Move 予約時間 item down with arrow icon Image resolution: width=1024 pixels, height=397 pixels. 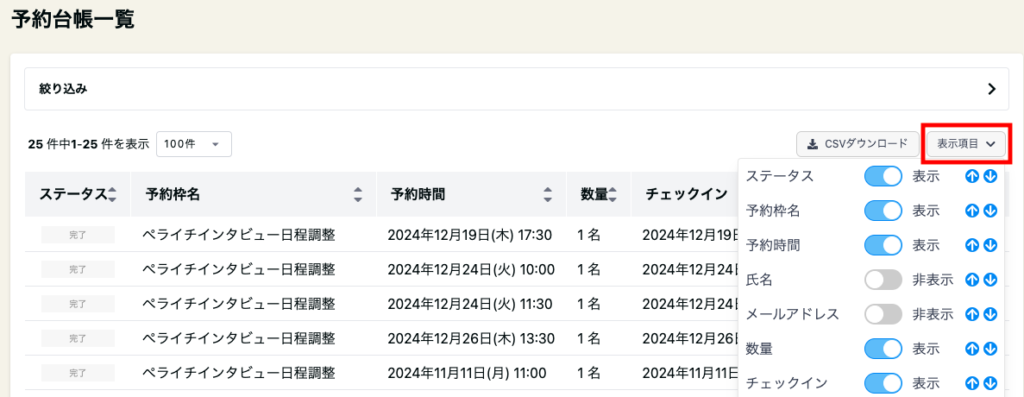tap(990, 246)
